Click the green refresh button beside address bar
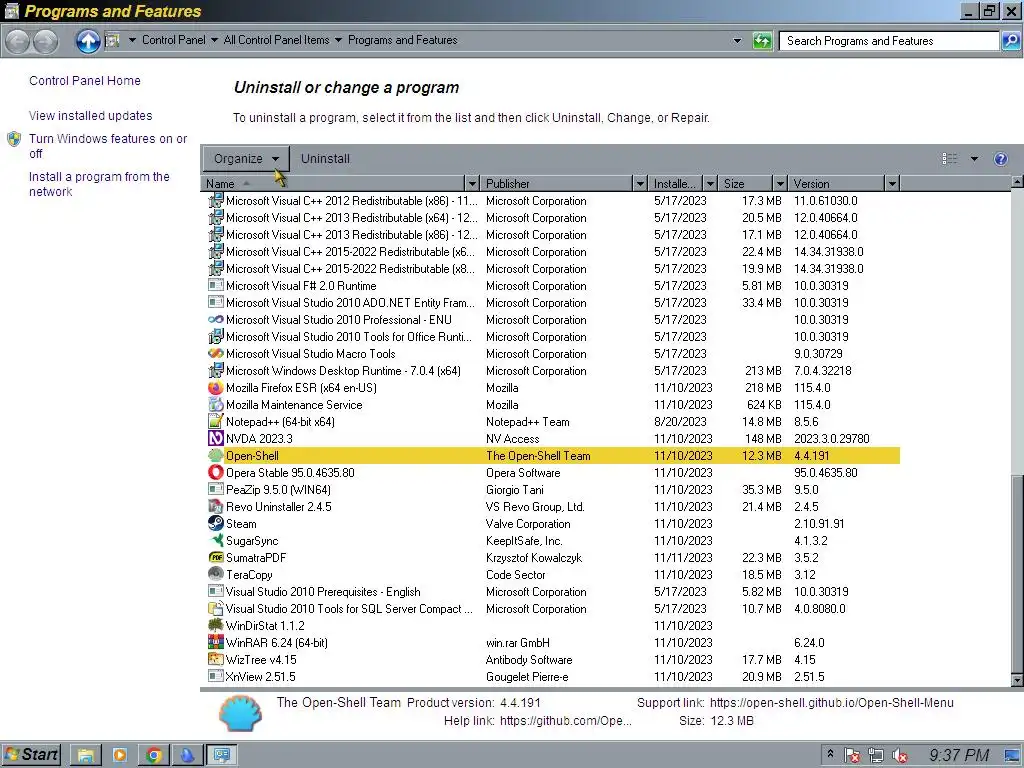 762,40
